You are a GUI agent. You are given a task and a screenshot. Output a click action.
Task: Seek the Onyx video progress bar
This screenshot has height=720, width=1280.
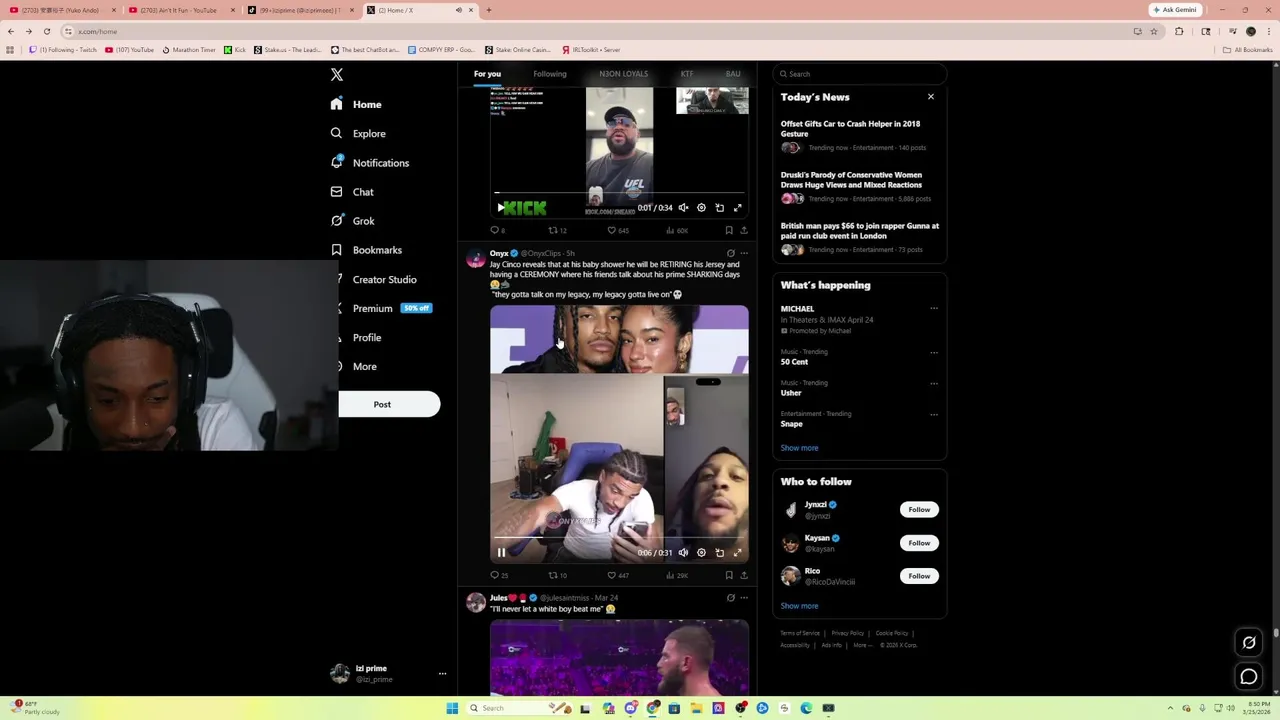[x=619, y=538]
